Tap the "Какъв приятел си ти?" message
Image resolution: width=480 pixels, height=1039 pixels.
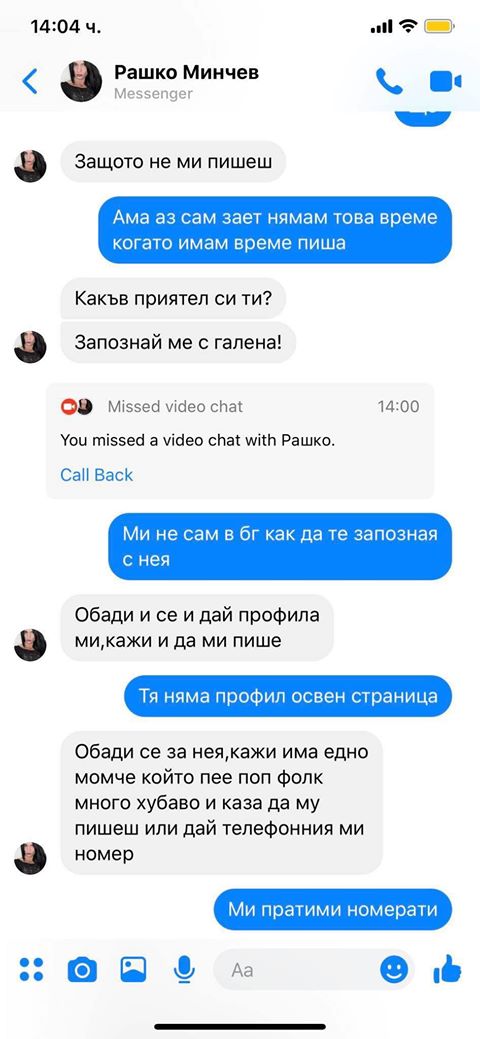click(173, 298)
